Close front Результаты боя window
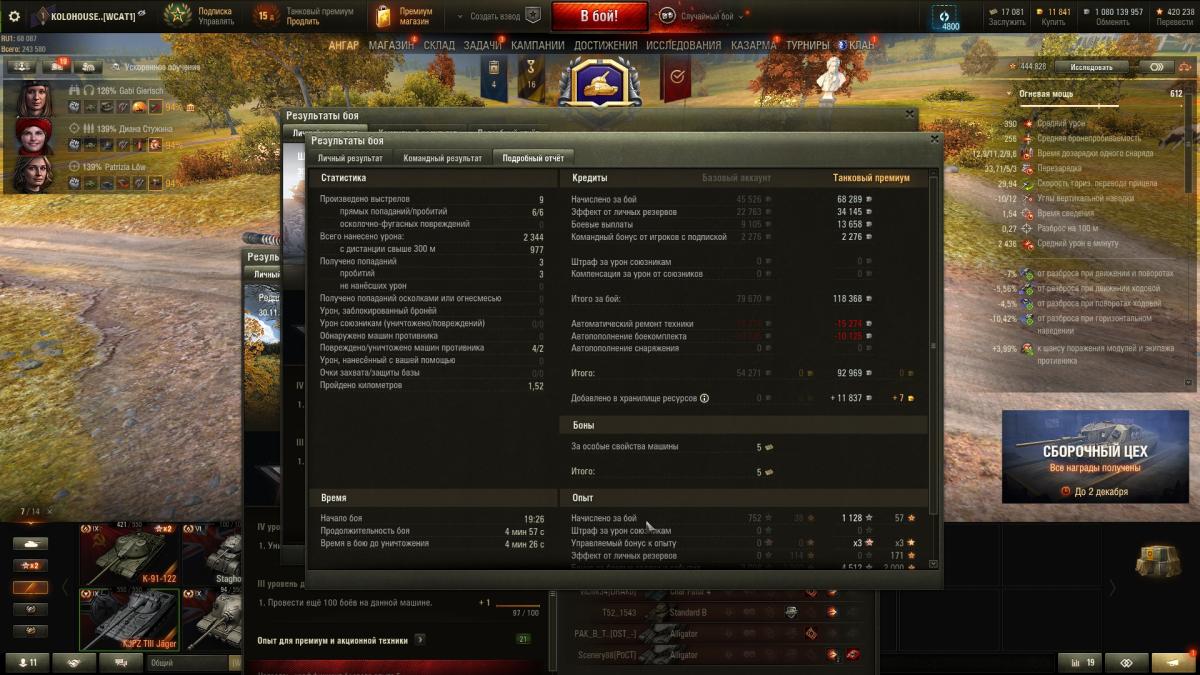Screen dimensions: 1200x675 pyautogui.click(x=935, y=139)
